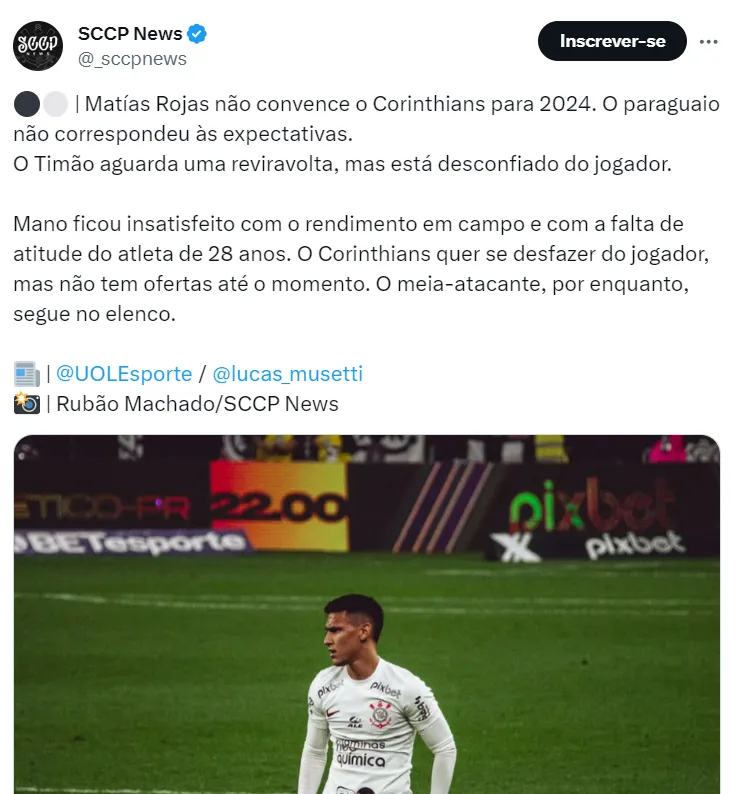Open the tweet photo of the player
The width and height of the screenshot is (739, 794).
[x=367, y=614]
